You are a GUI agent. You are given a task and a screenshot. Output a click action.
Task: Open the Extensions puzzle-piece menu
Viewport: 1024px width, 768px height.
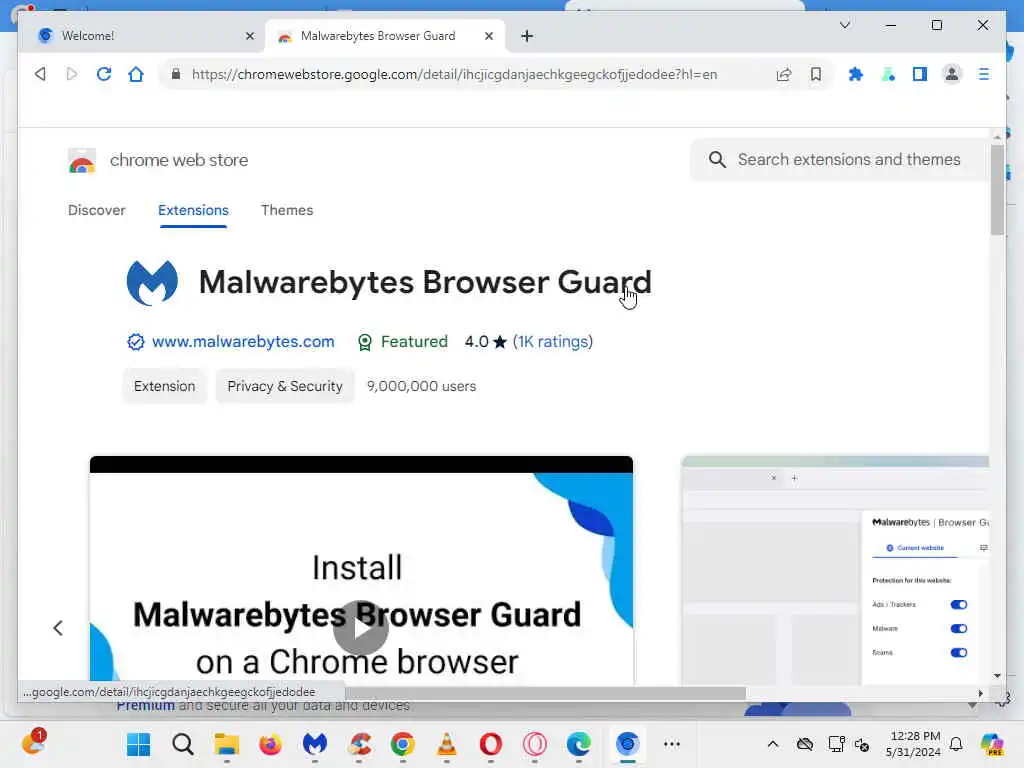tap(856, 74)
